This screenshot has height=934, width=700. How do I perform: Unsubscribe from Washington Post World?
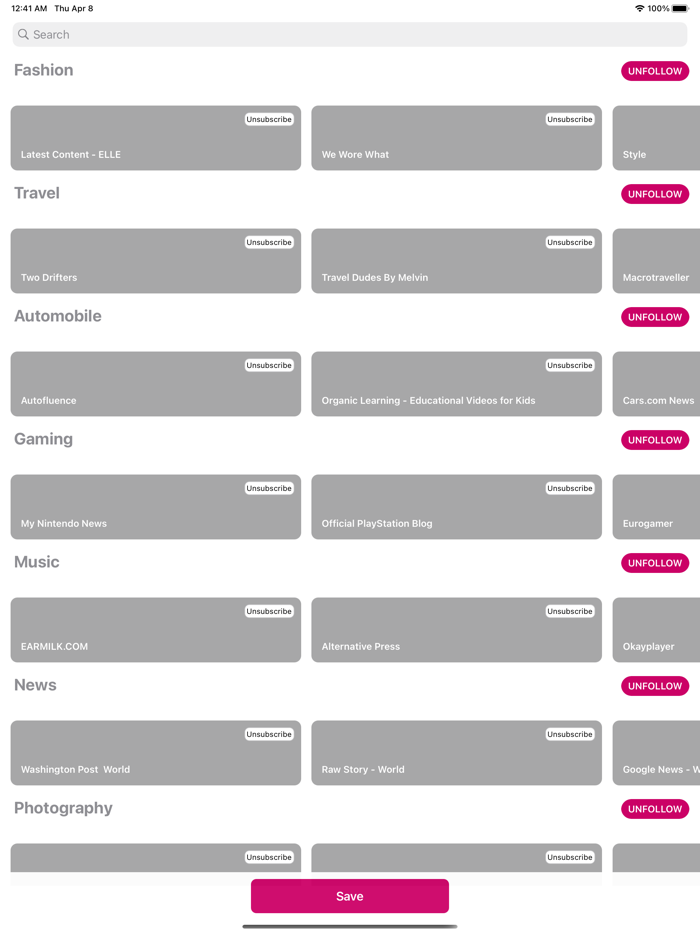pos(269,734)
